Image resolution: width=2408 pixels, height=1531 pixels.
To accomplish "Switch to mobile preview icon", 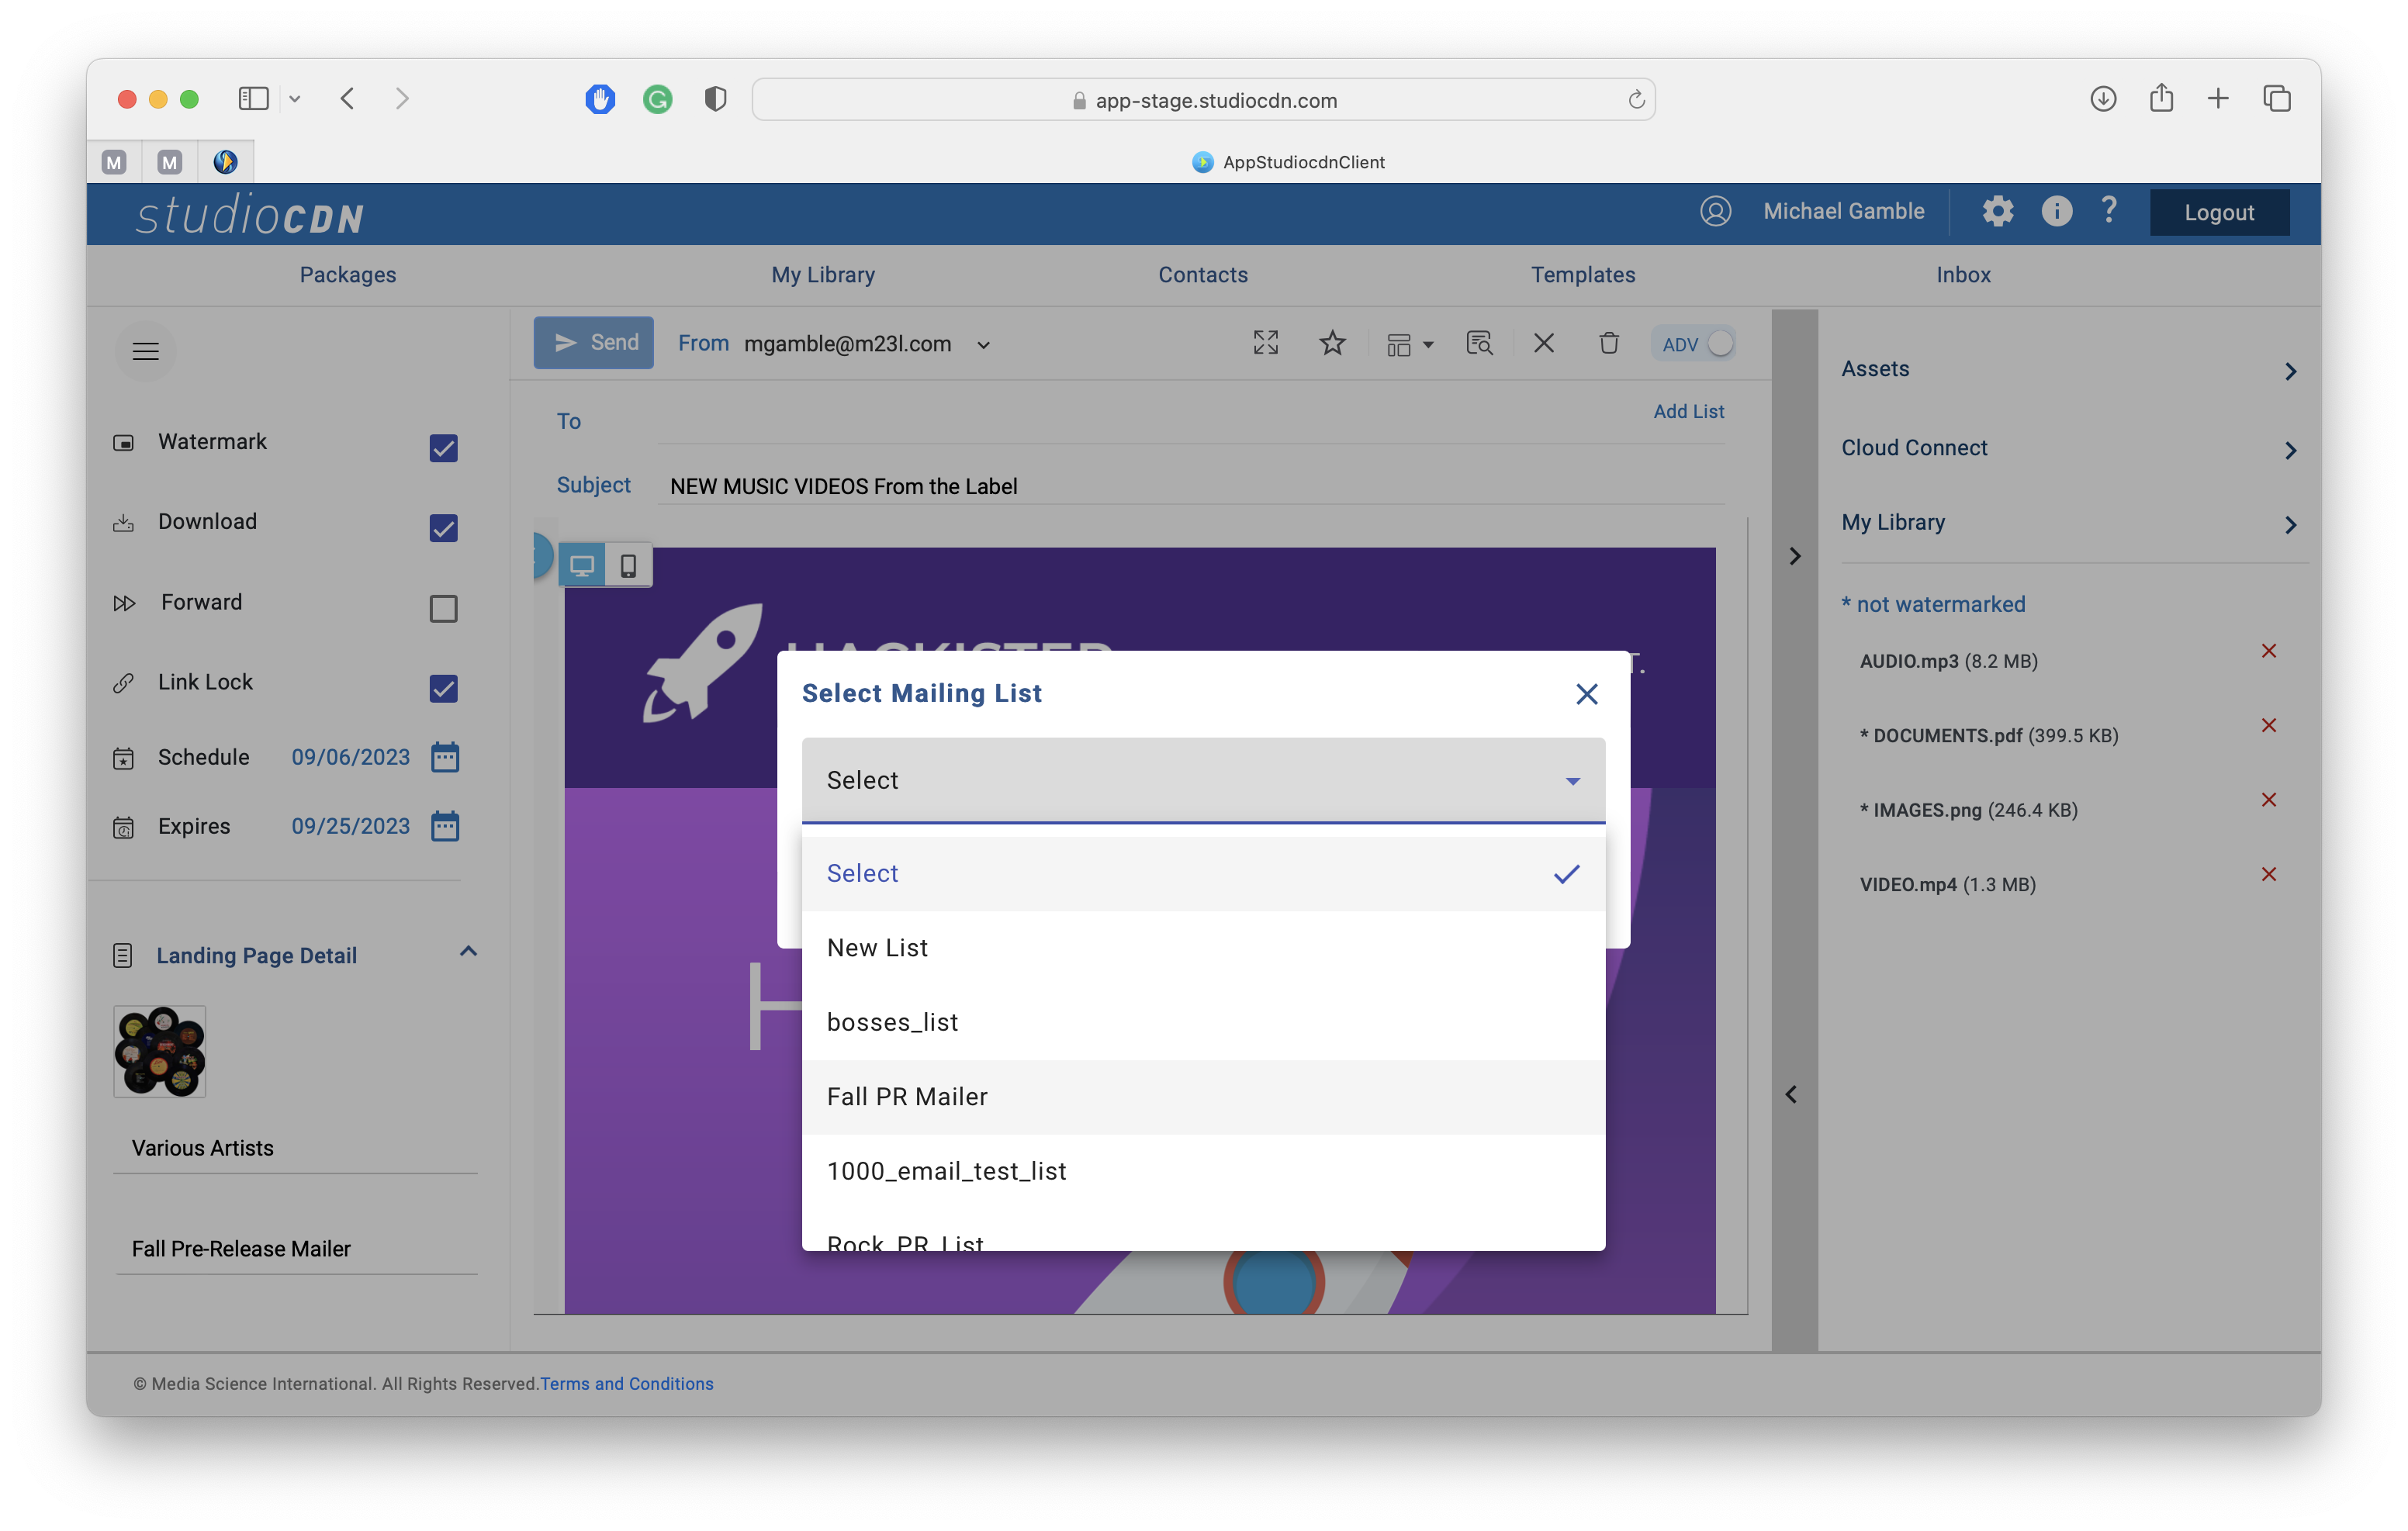I will coord(628,565).
